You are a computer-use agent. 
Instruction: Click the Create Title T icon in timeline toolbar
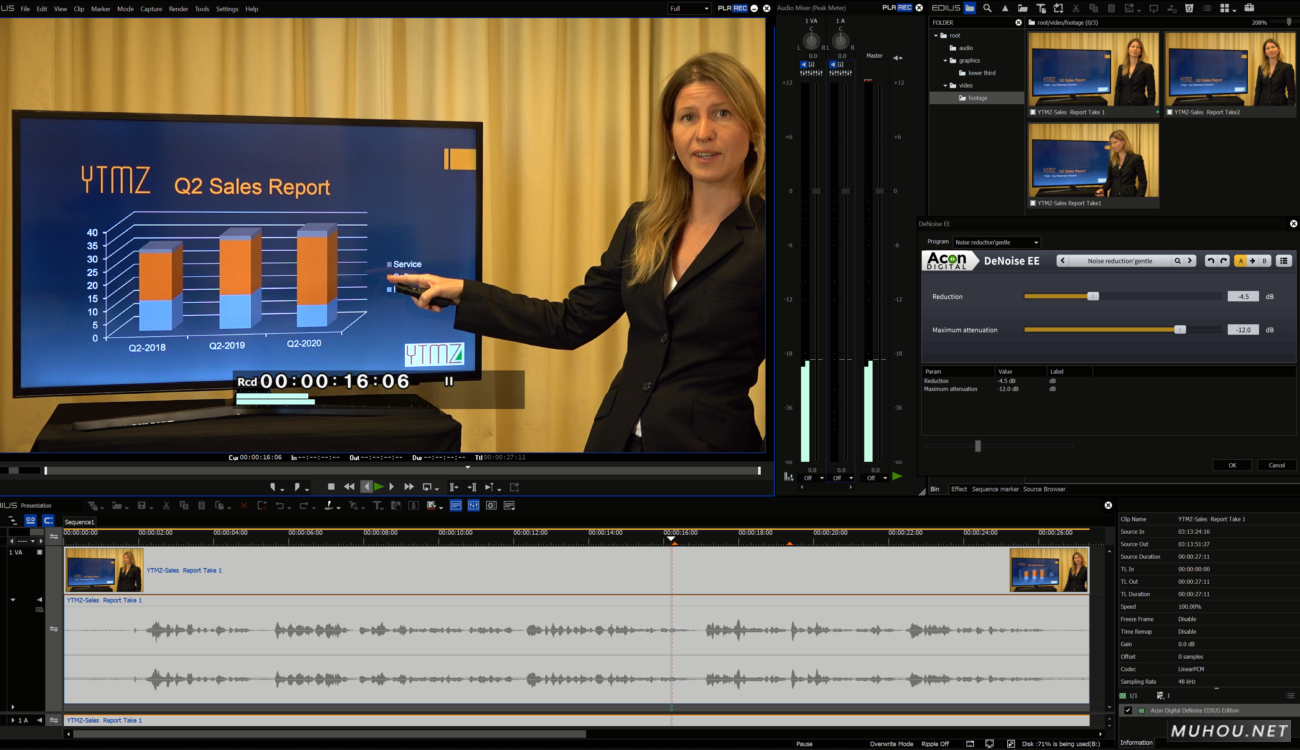[379, 506]
